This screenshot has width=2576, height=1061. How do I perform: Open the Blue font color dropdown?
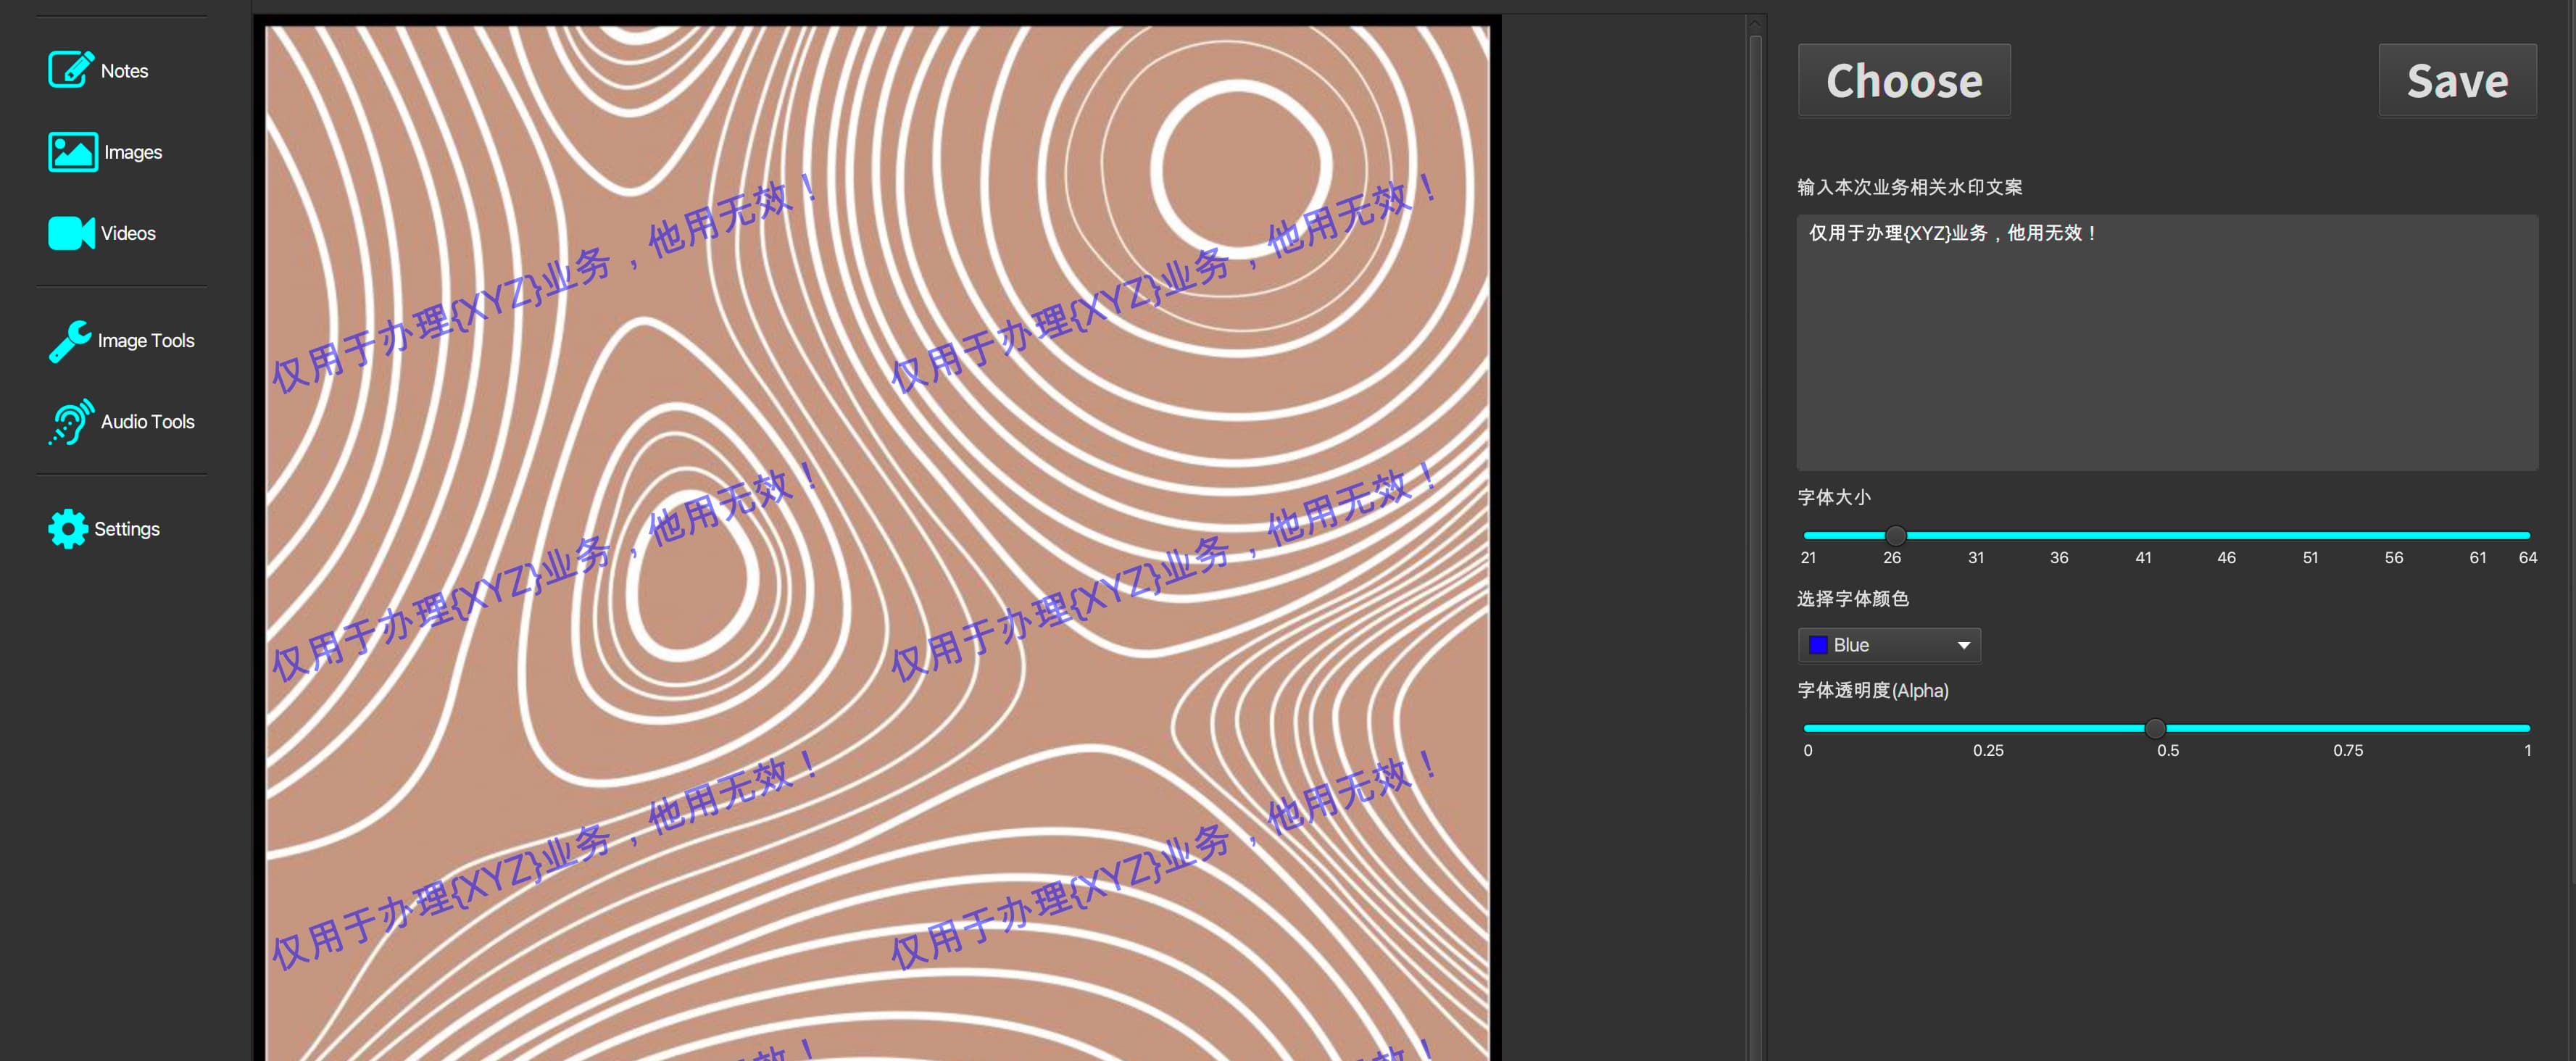click(1889, 645)
